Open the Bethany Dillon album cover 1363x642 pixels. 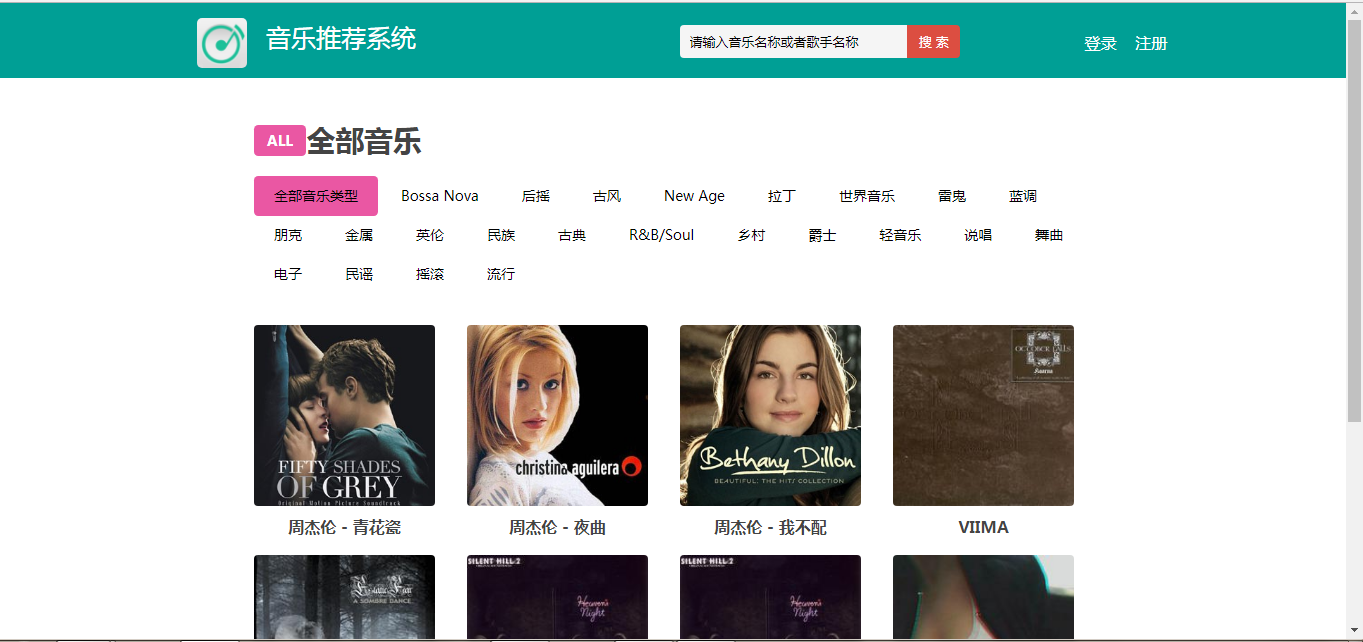tap(770, 415)
